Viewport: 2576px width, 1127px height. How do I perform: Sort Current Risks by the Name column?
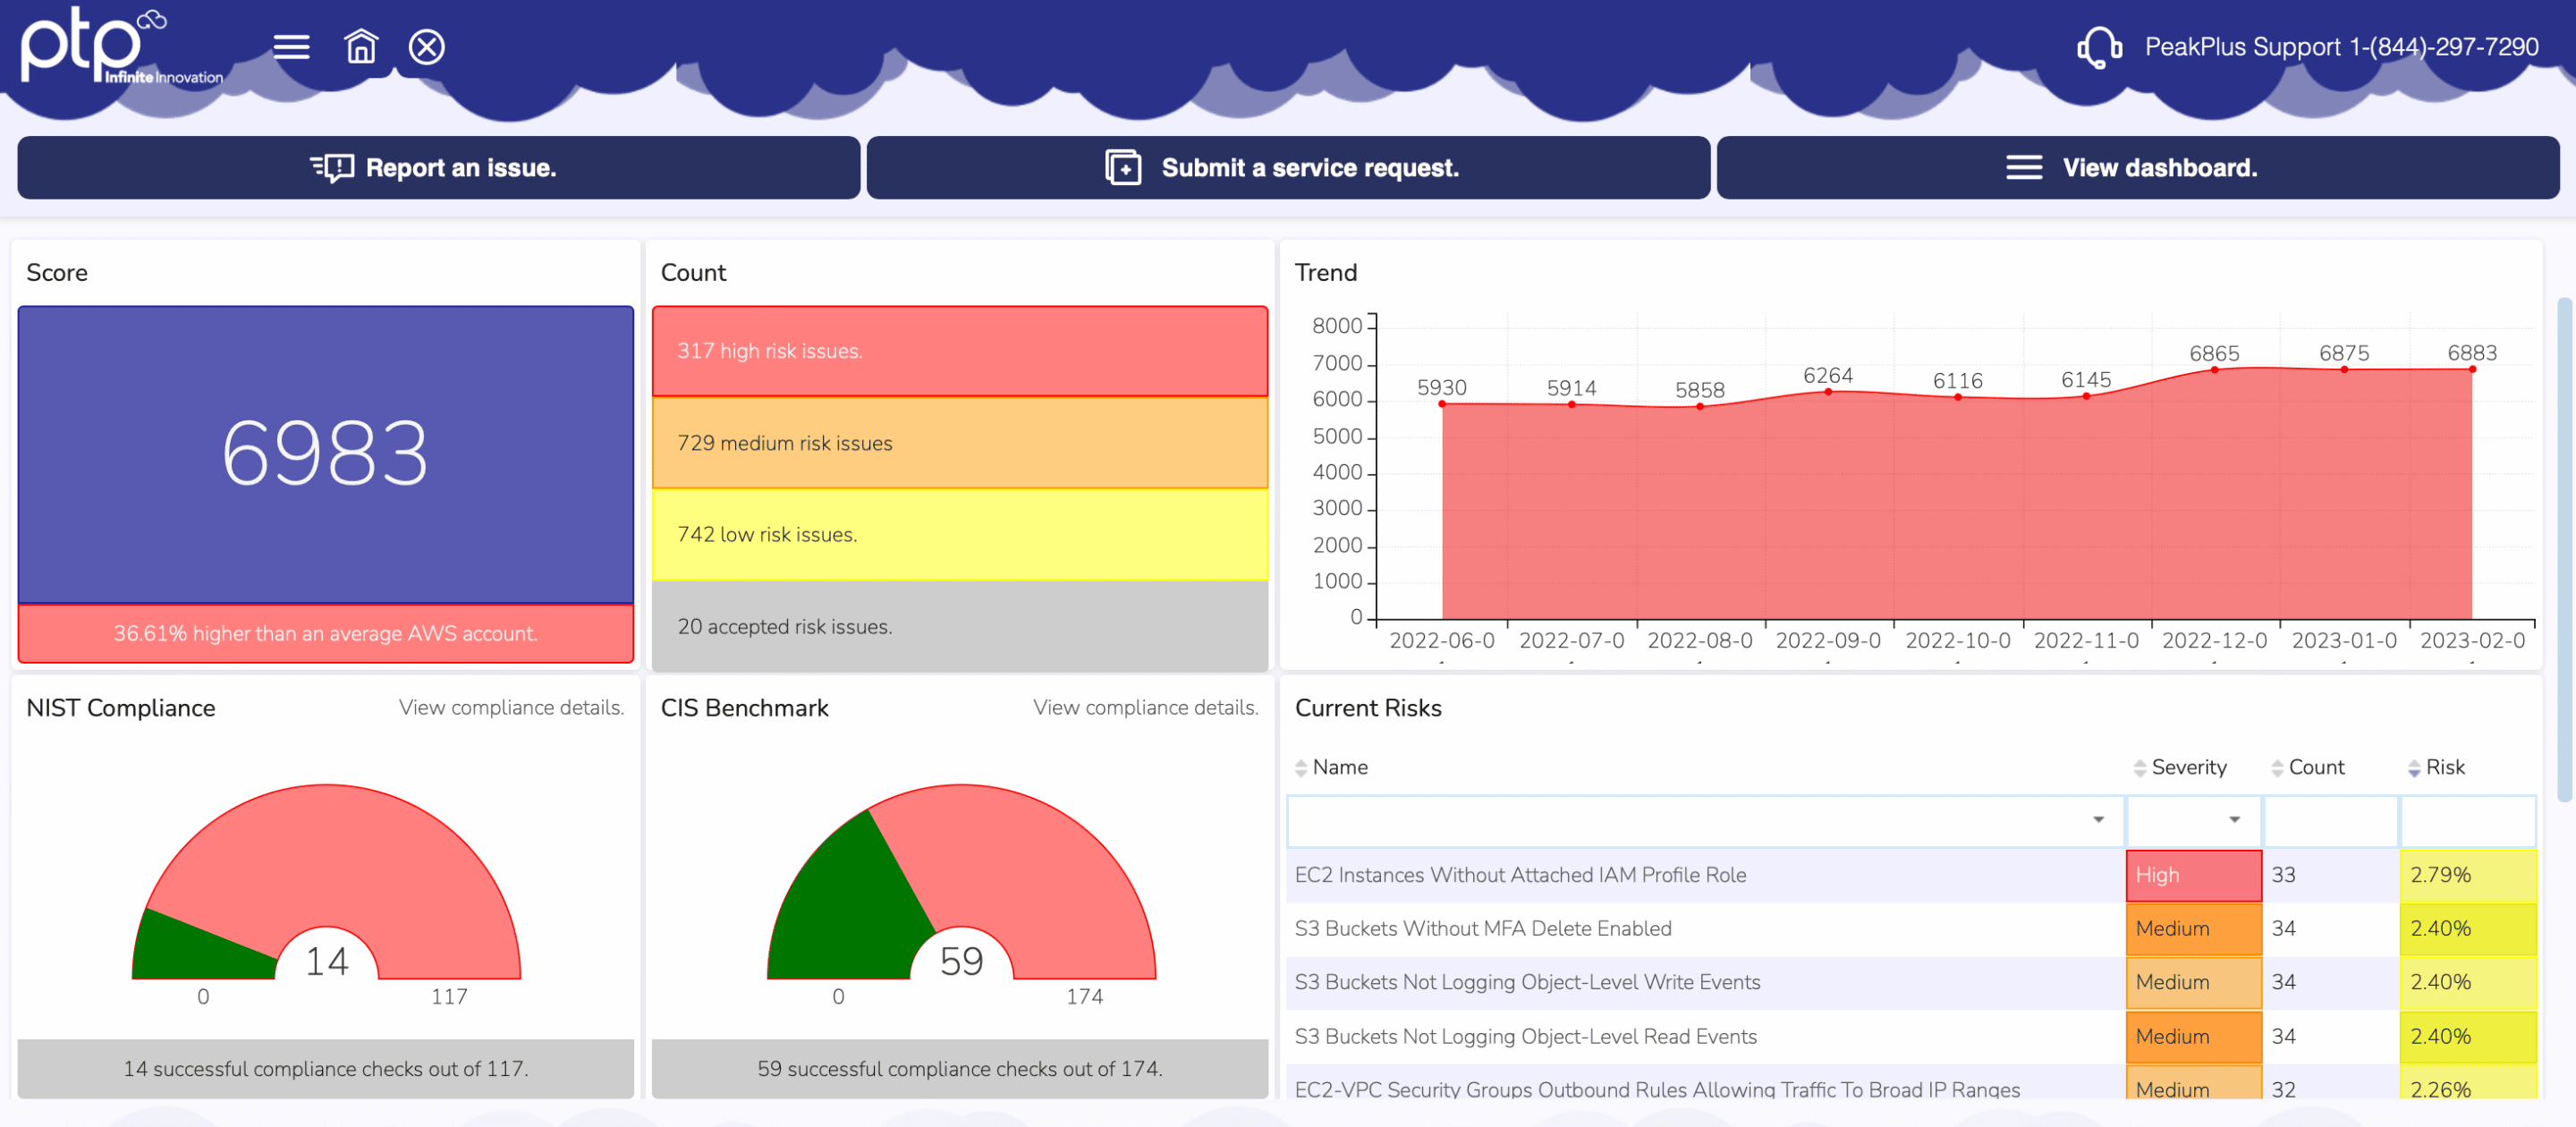coord(1302,767)
